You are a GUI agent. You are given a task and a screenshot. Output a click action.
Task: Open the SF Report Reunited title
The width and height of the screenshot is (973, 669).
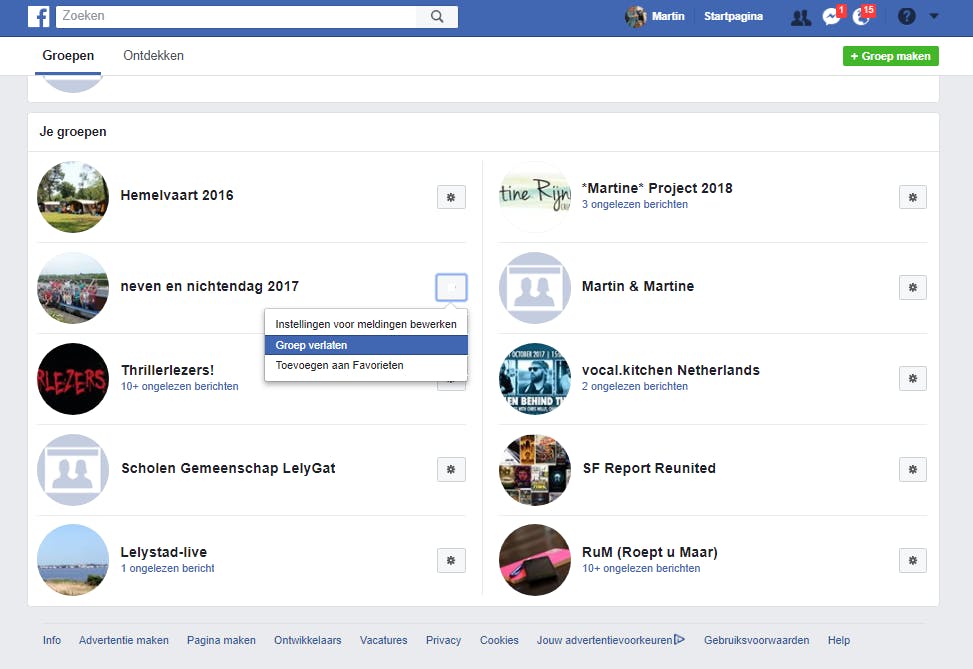pyautogui.click(x=649, y=469)
